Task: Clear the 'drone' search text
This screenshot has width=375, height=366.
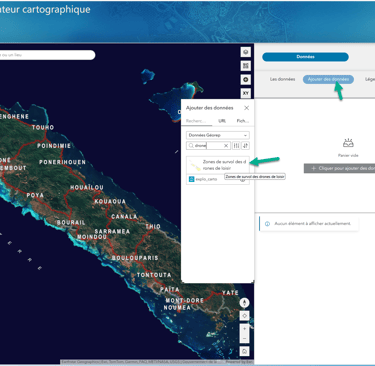Action: coord(226,146)
